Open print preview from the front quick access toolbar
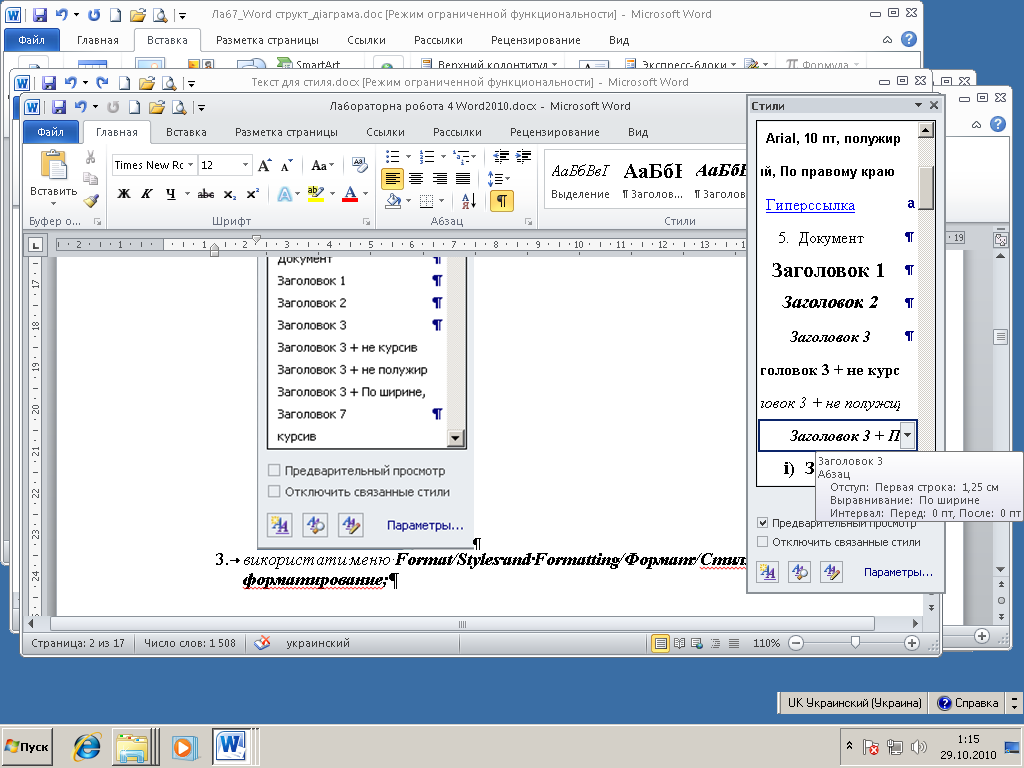Viewport: 1024px width, 768px height. (178, 106)
